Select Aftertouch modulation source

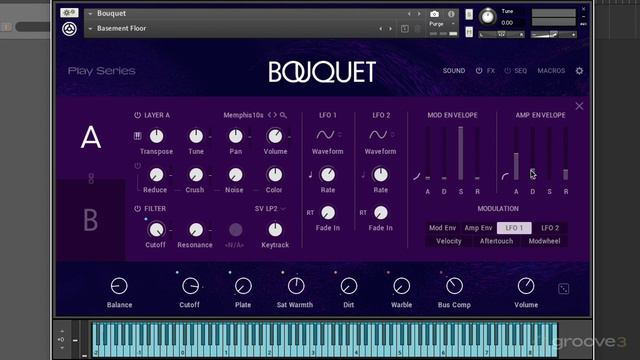(496, 241)
